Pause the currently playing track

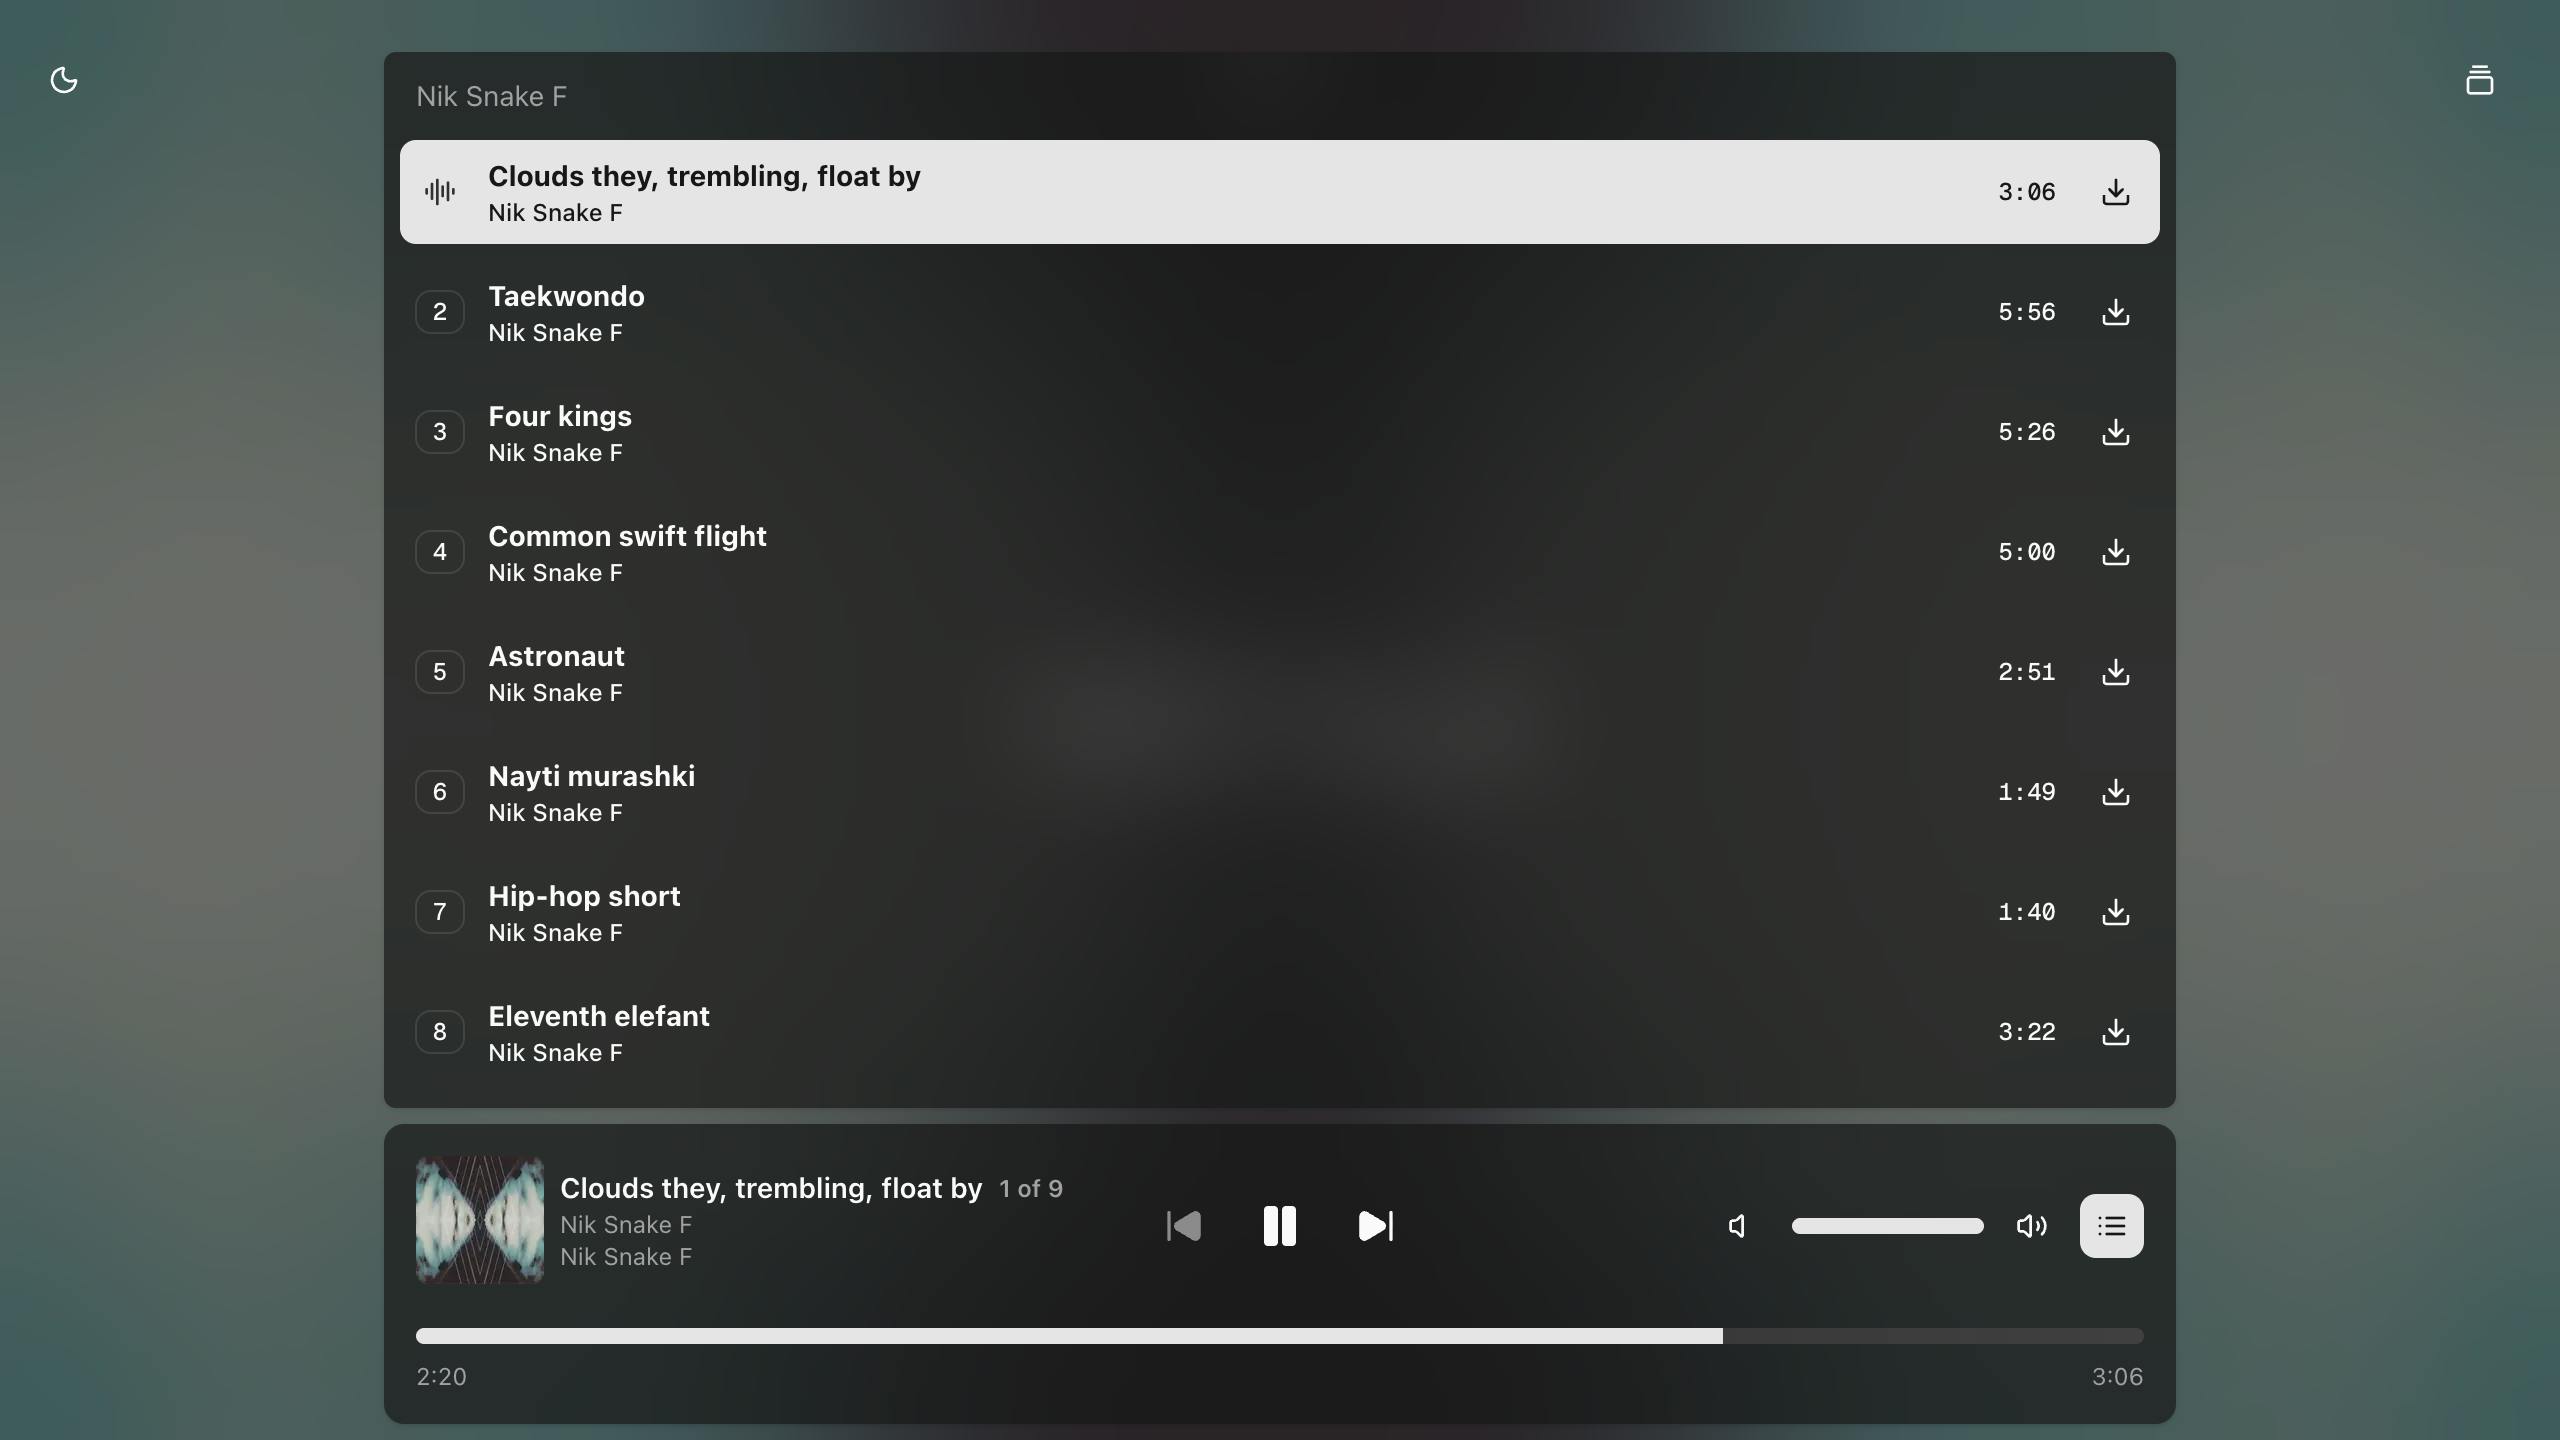[x=1279, y=1225]
